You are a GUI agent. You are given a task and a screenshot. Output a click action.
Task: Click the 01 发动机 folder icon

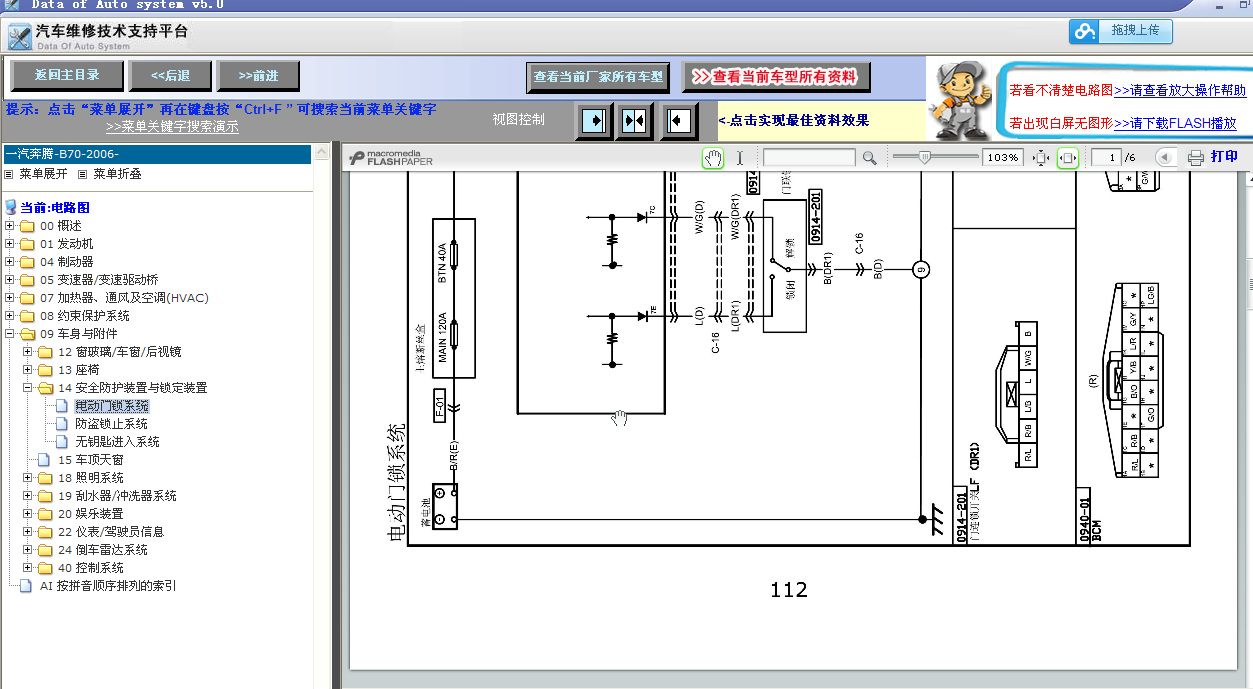(27, 244)
